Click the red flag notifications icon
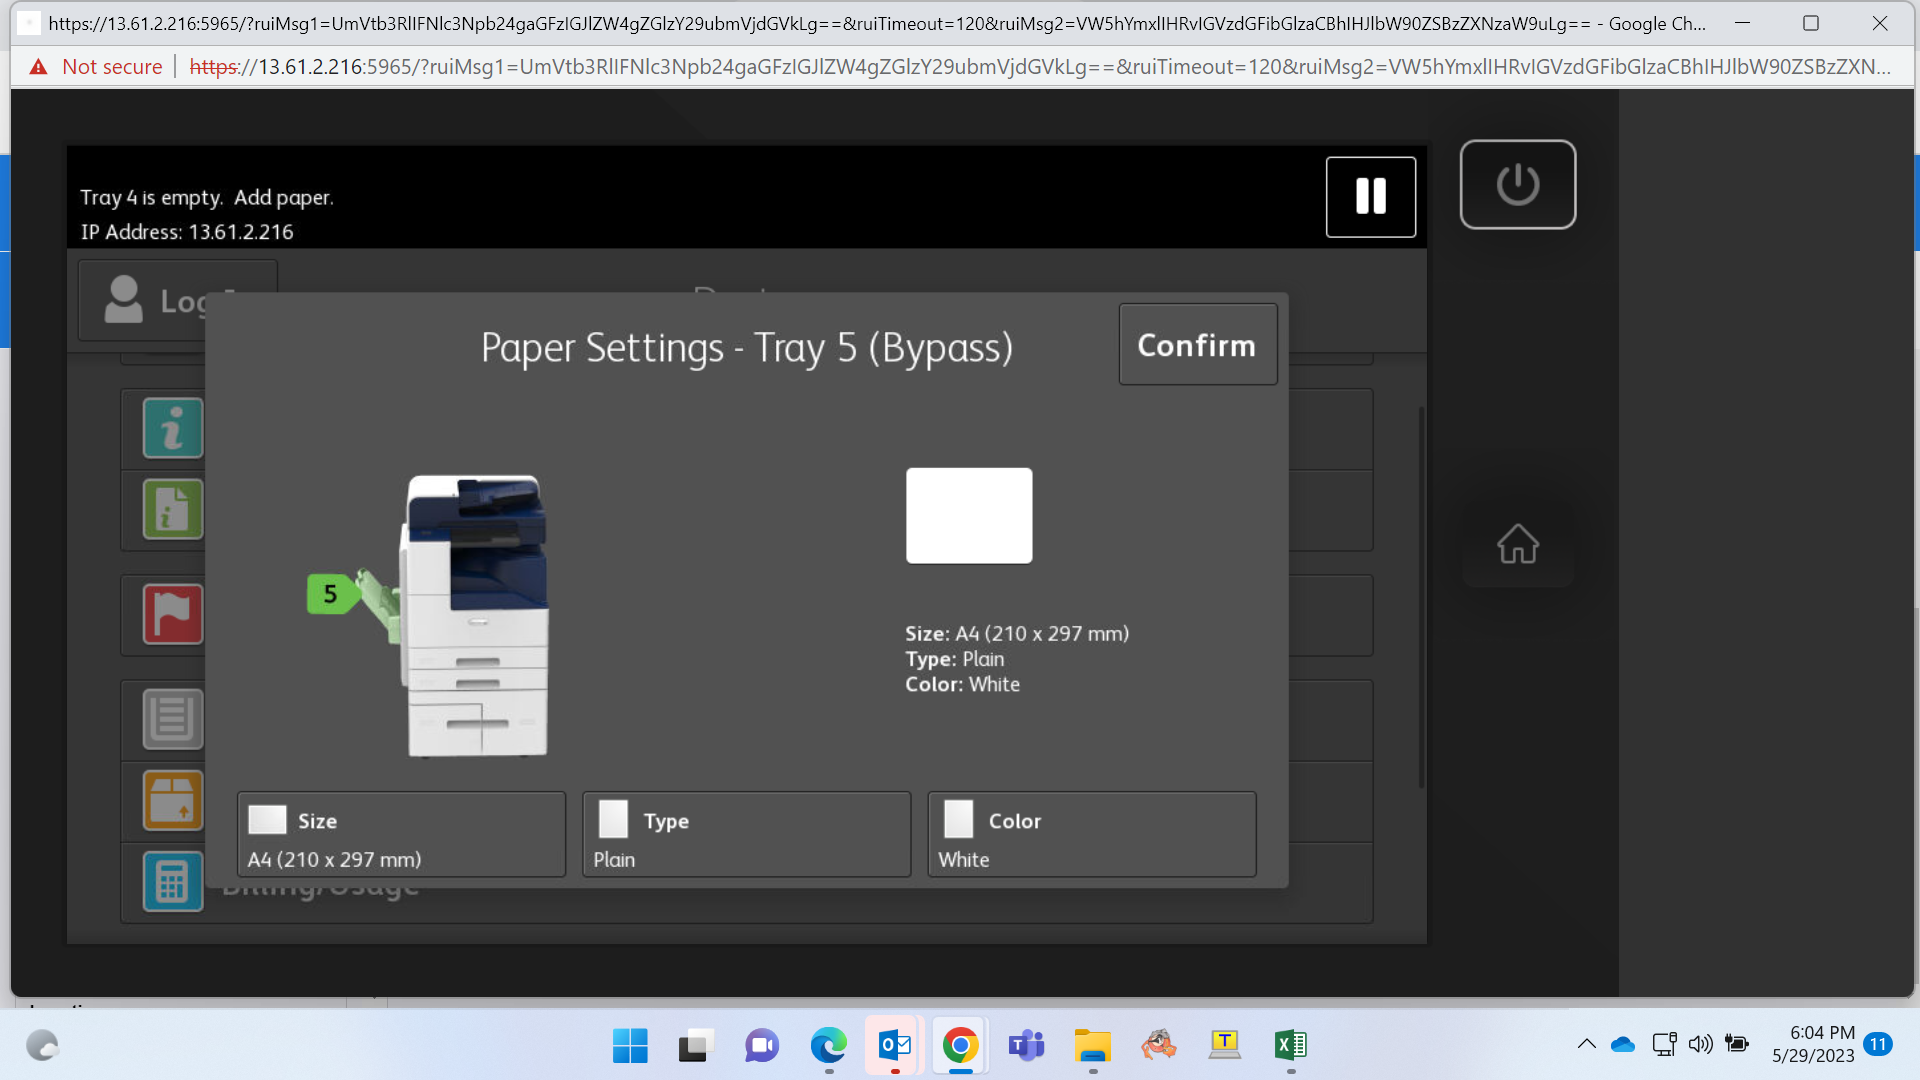The width and height of the screenshot is (1920, 1080). pos(173,614)
